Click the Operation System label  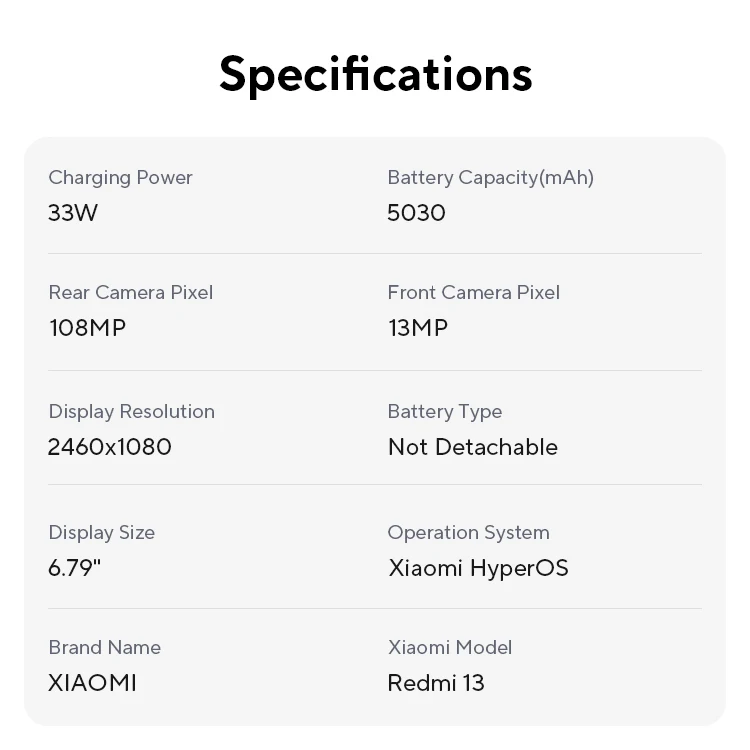click(468, 532)
